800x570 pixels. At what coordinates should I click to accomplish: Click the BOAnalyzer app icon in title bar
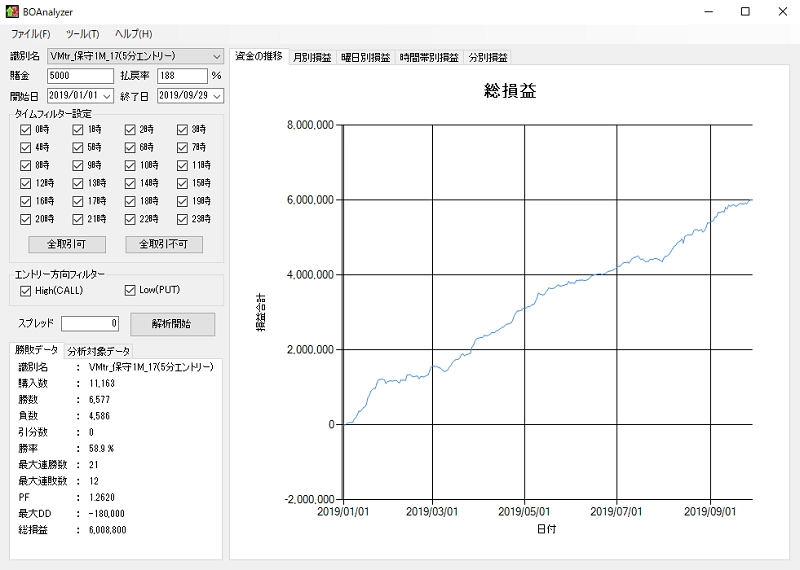tap(12, 11)
